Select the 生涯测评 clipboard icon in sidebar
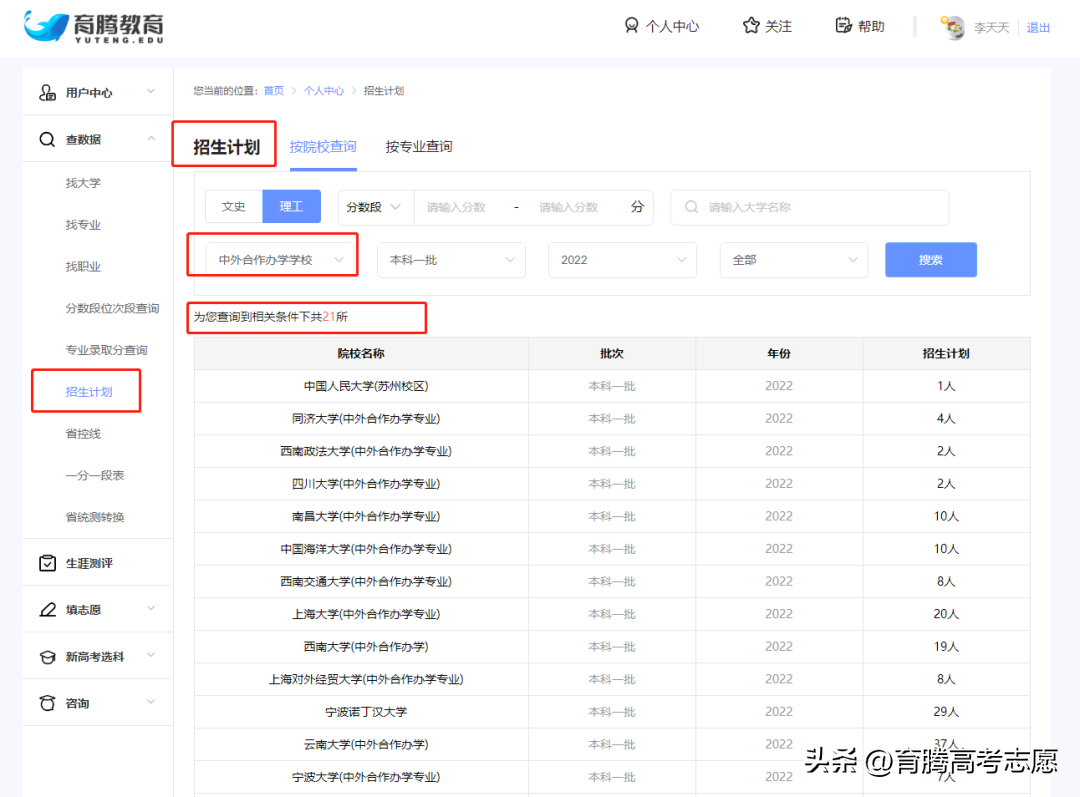This screenshot has width=1080, height=797. (x=46, y=562)
